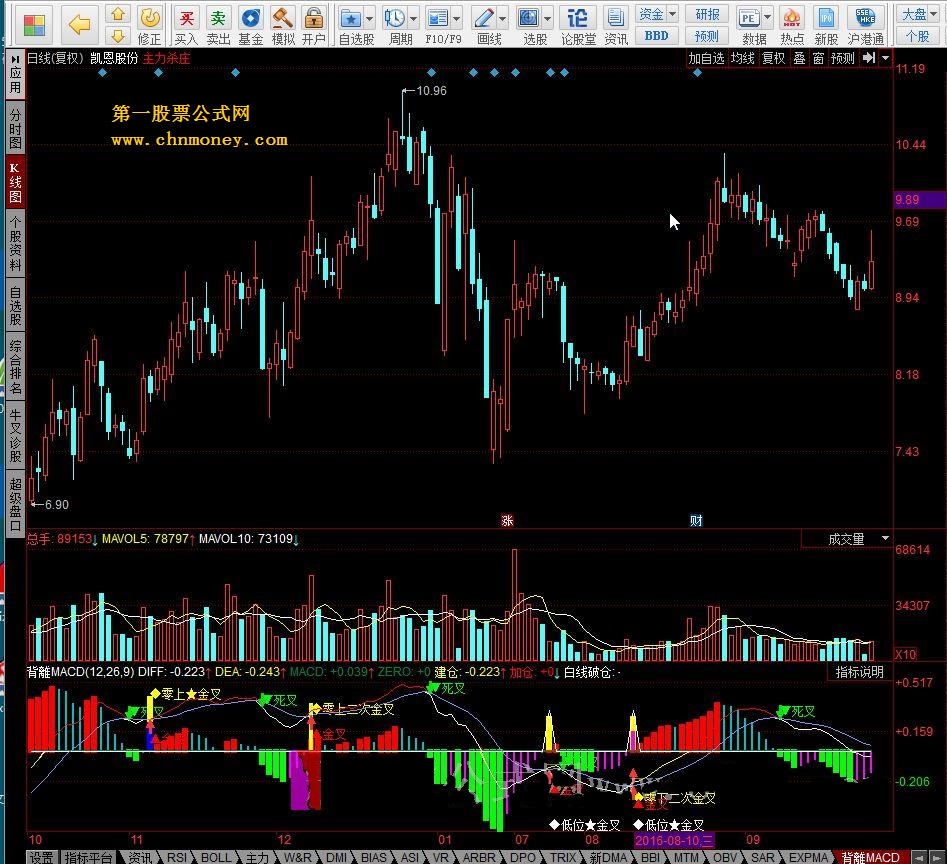Viewport: 947px width, 864px height.
Task: Click the up arrow page icon
Action: click(x=118, y=14)
